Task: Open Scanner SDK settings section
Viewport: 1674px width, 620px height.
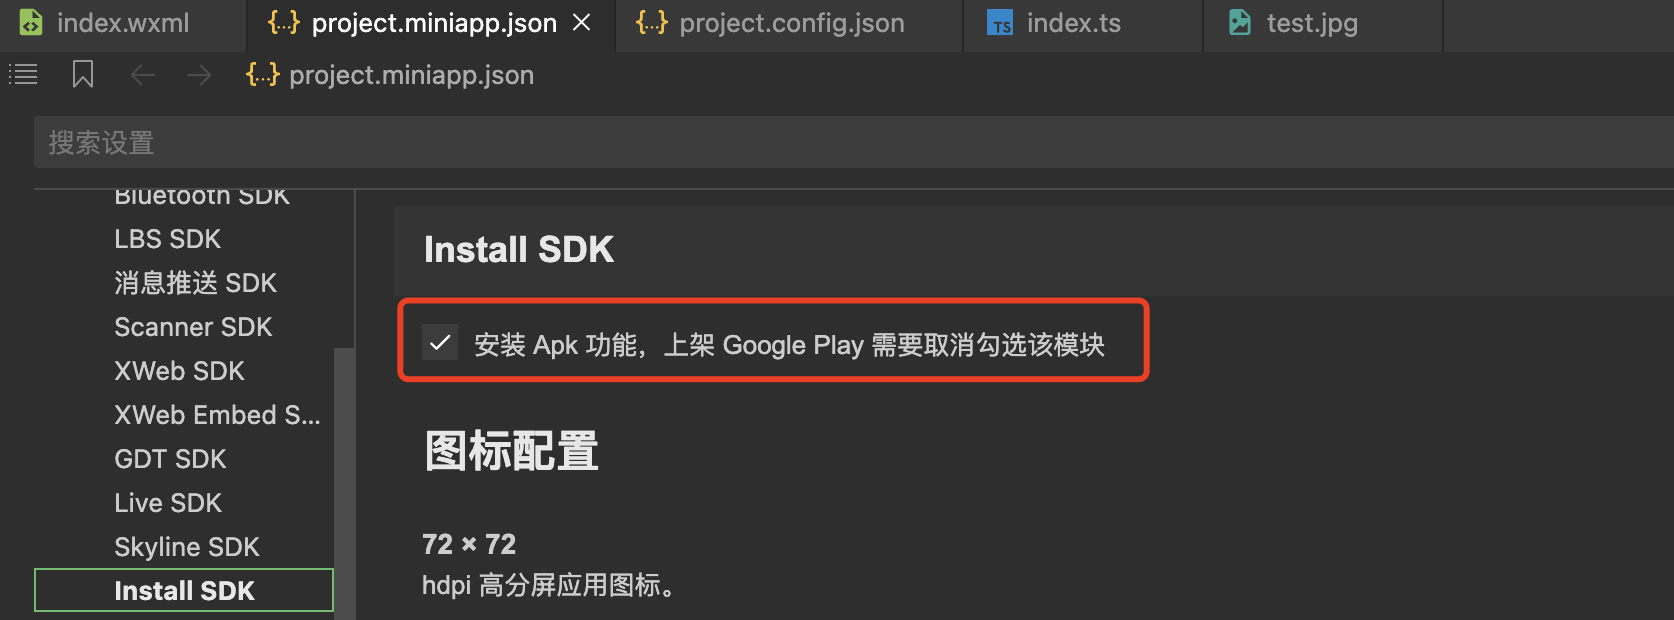Action: pos(193,327)
